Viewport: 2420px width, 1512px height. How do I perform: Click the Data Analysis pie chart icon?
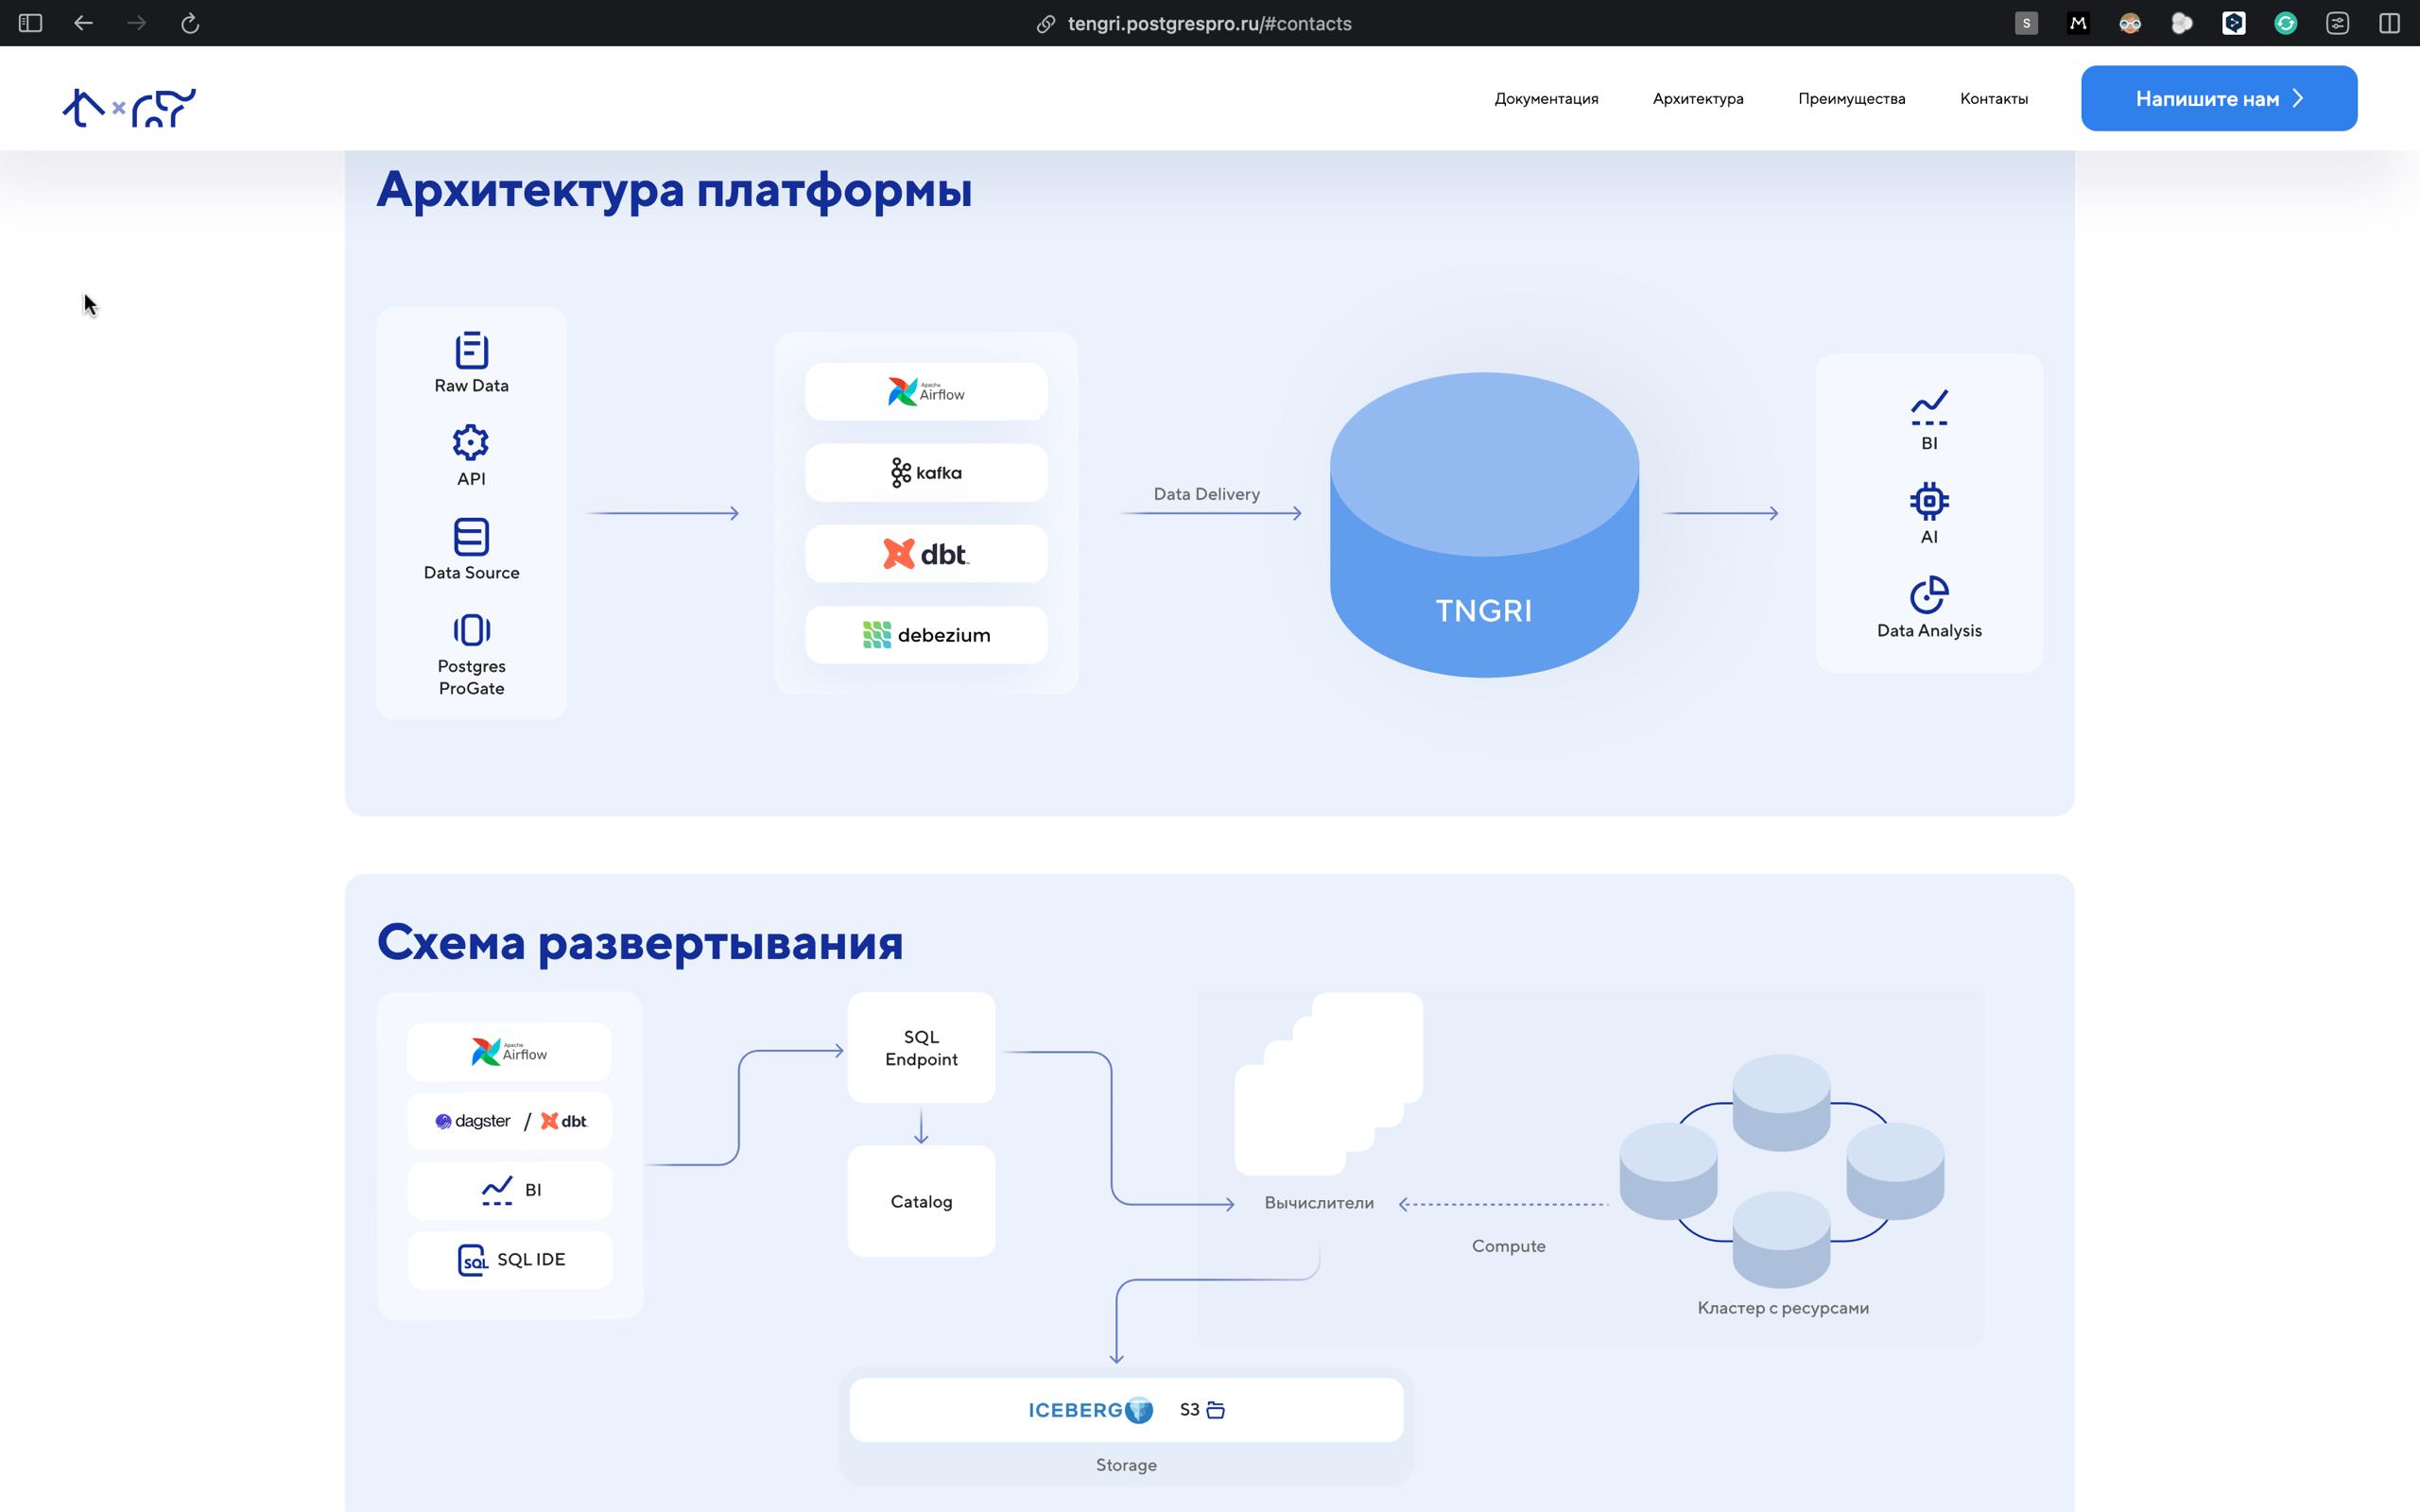(x=1929, y=595)
